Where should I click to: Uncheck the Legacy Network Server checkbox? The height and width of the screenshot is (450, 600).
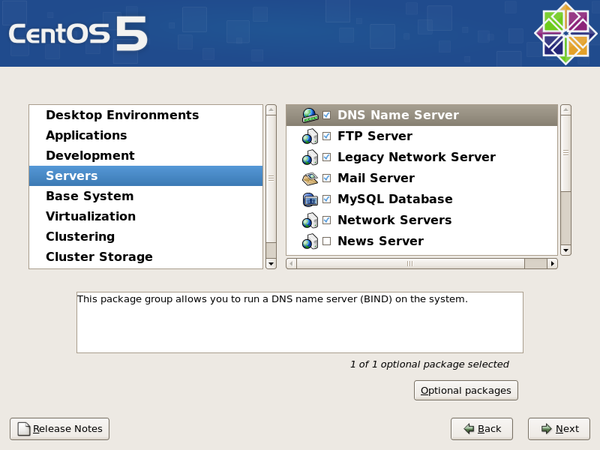tap(326, 157)
